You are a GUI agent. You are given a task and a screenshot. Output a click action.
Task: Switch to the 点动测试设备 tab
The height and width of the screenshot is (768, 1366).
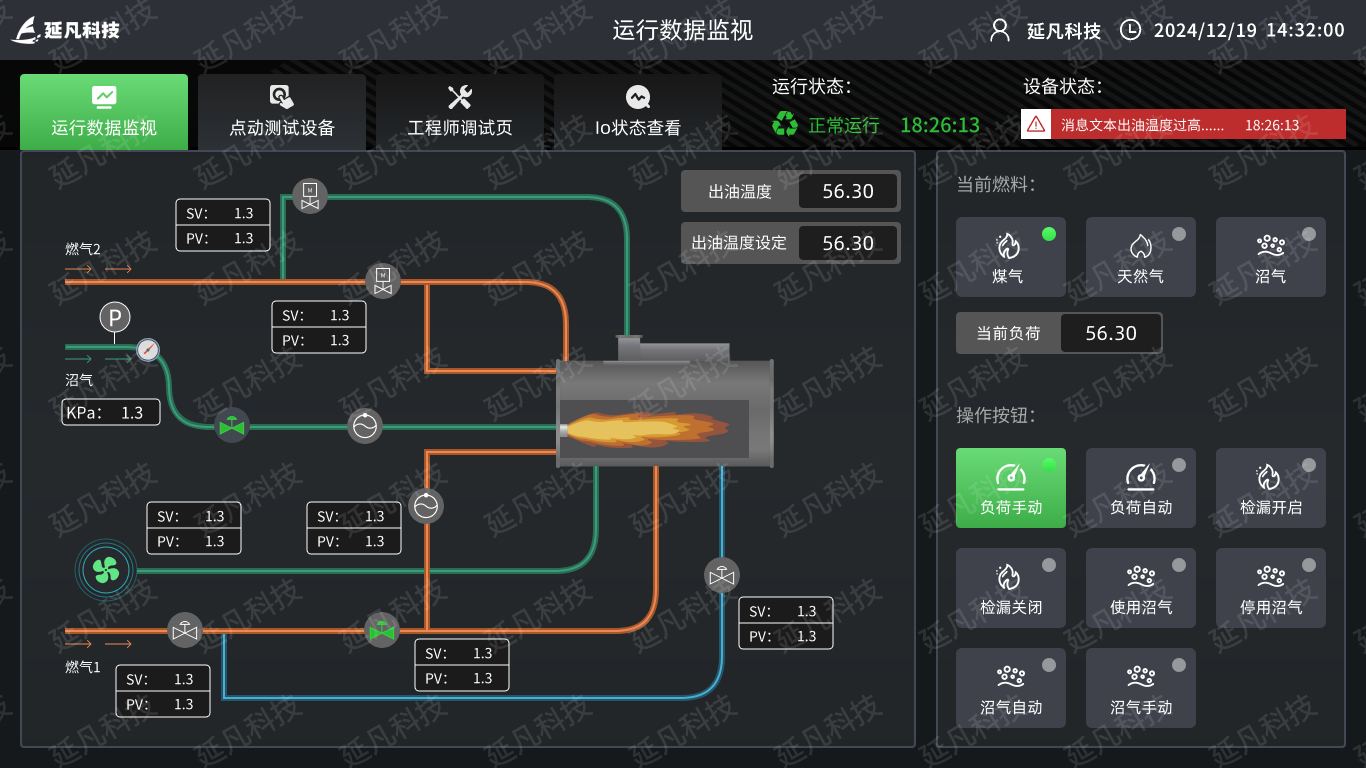[282, 112]
